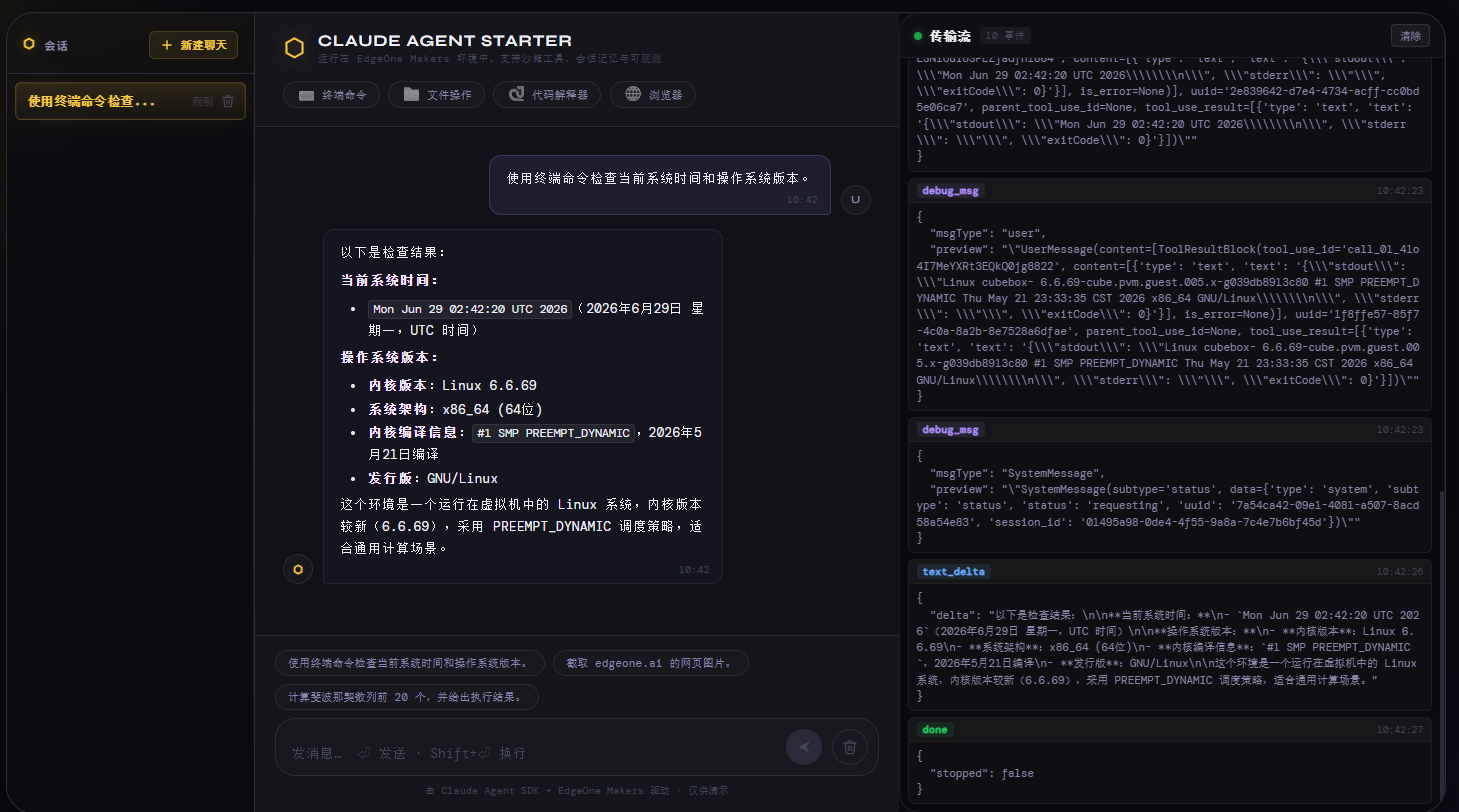Click the debug_msg tag above the msgType user entry
Screen dimensions: 1459x812
point(951,190)
